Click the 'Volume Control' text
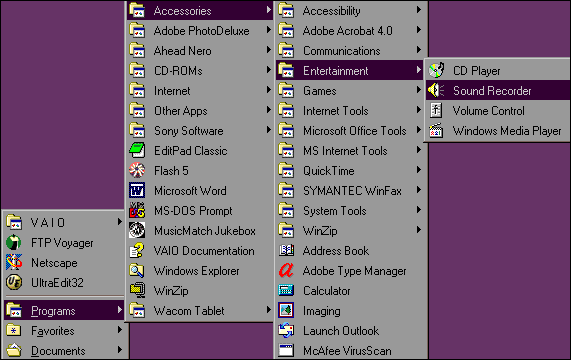 489,111
